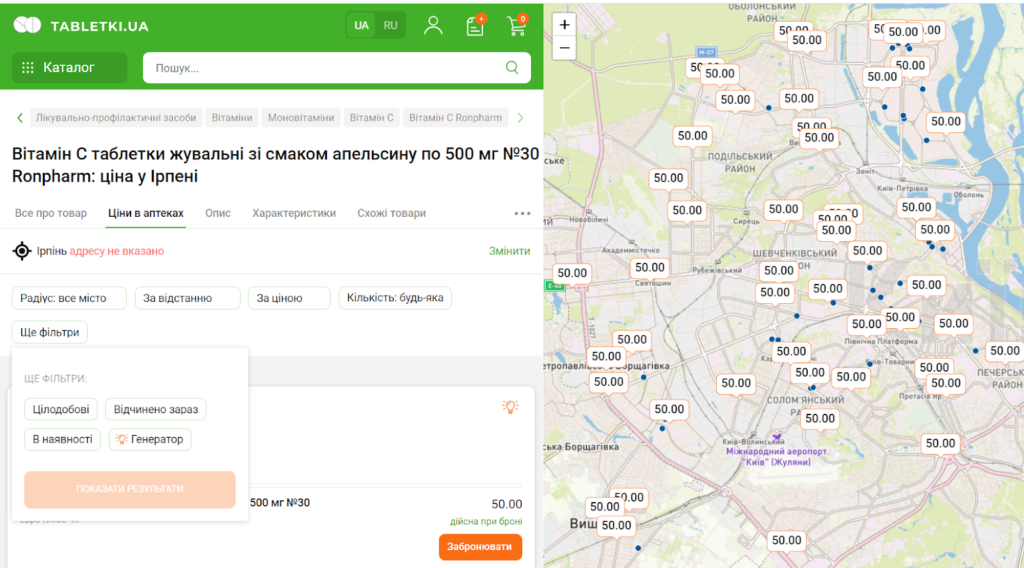The width and height of the screenshot is (1024, 568).
Task: Open the orders list clipboard icon
Action: 475,26
